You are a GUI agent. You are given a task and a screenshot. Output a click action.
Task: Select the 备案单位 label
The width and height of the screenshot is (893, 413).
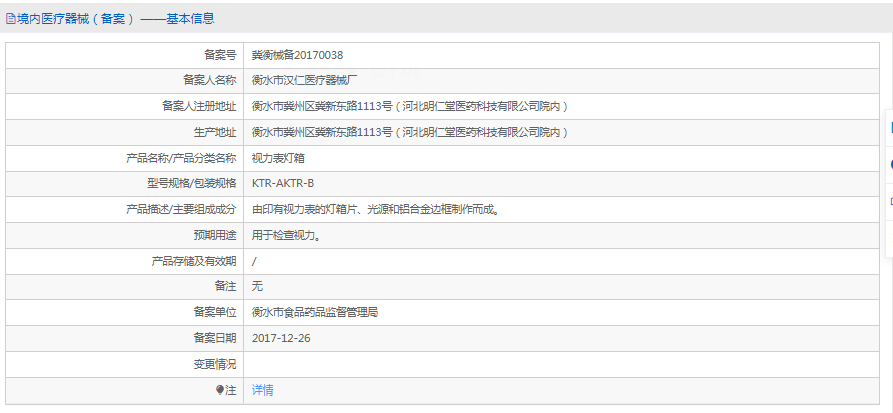(215, 312)
